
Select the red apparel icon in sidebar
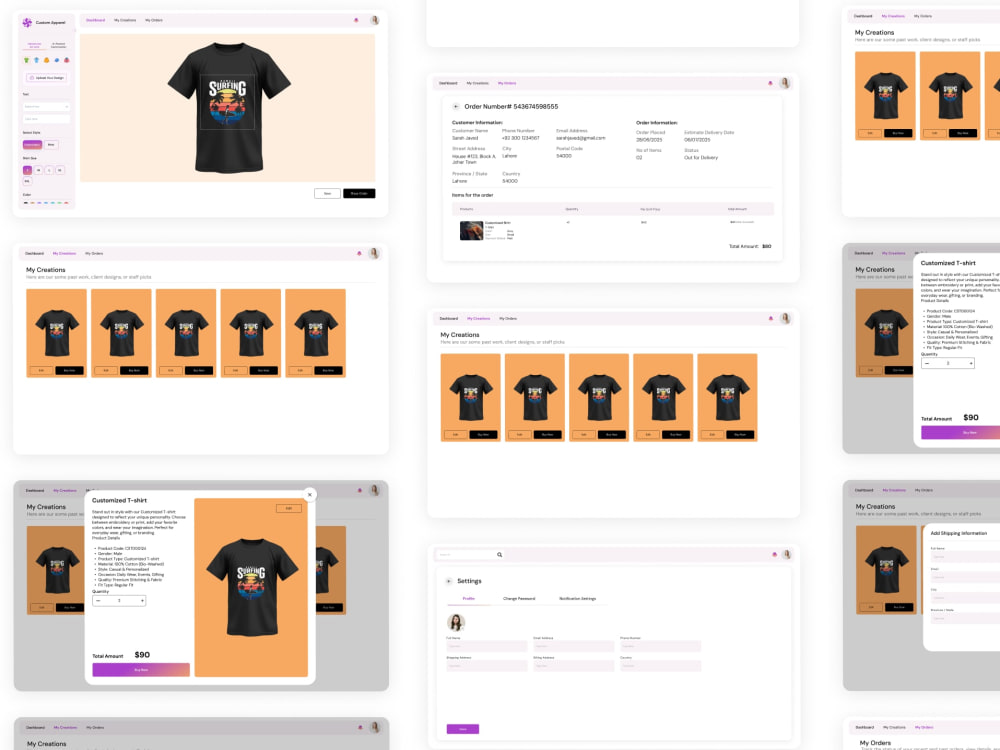coord(66,60)
